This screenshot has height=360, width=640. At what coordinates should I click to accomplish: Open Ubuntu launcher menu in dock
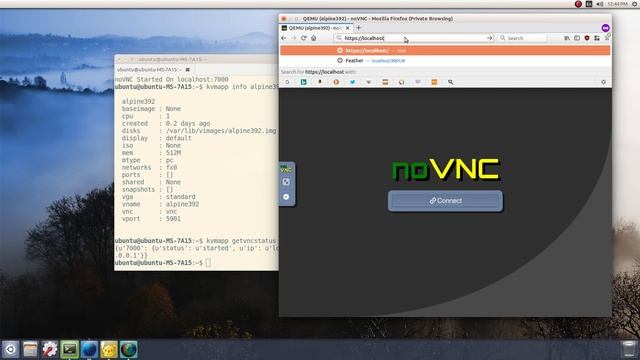(11, 349)
